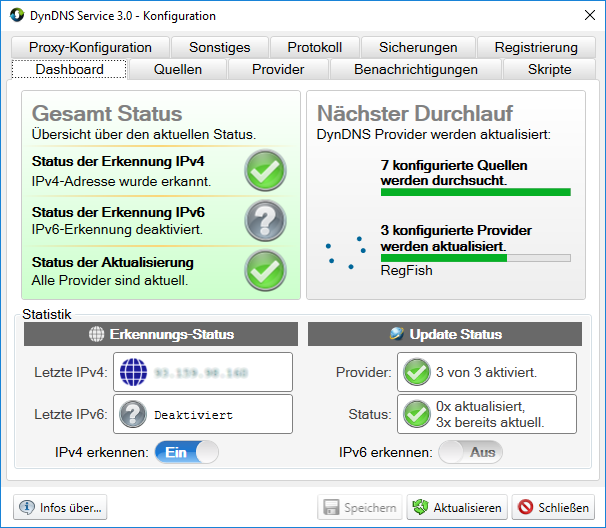Open the Proxy-Konfiguration tab
606x528 pixels.
pos(90,47)
